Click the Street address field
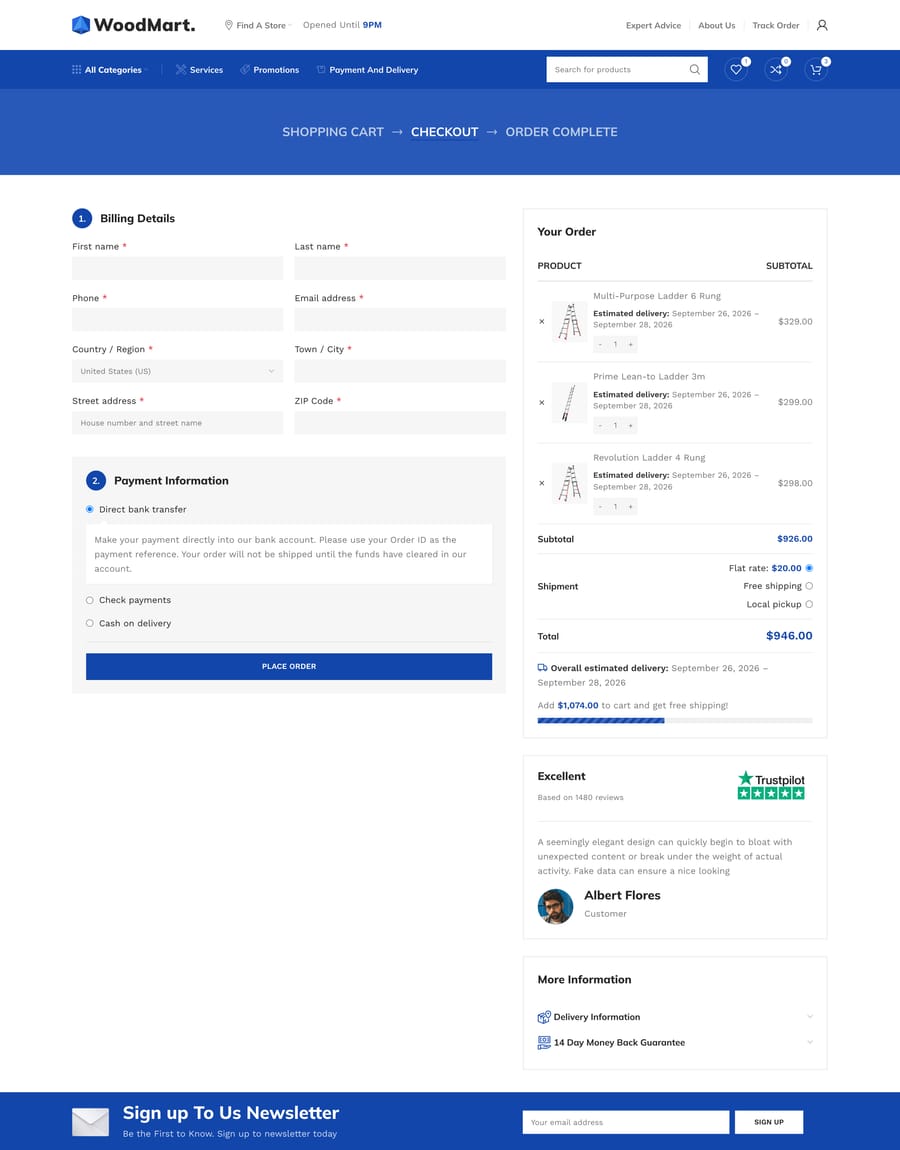The height and width of the screenshot is (1150, 900). pyautogui.click(x=178, y=423)
